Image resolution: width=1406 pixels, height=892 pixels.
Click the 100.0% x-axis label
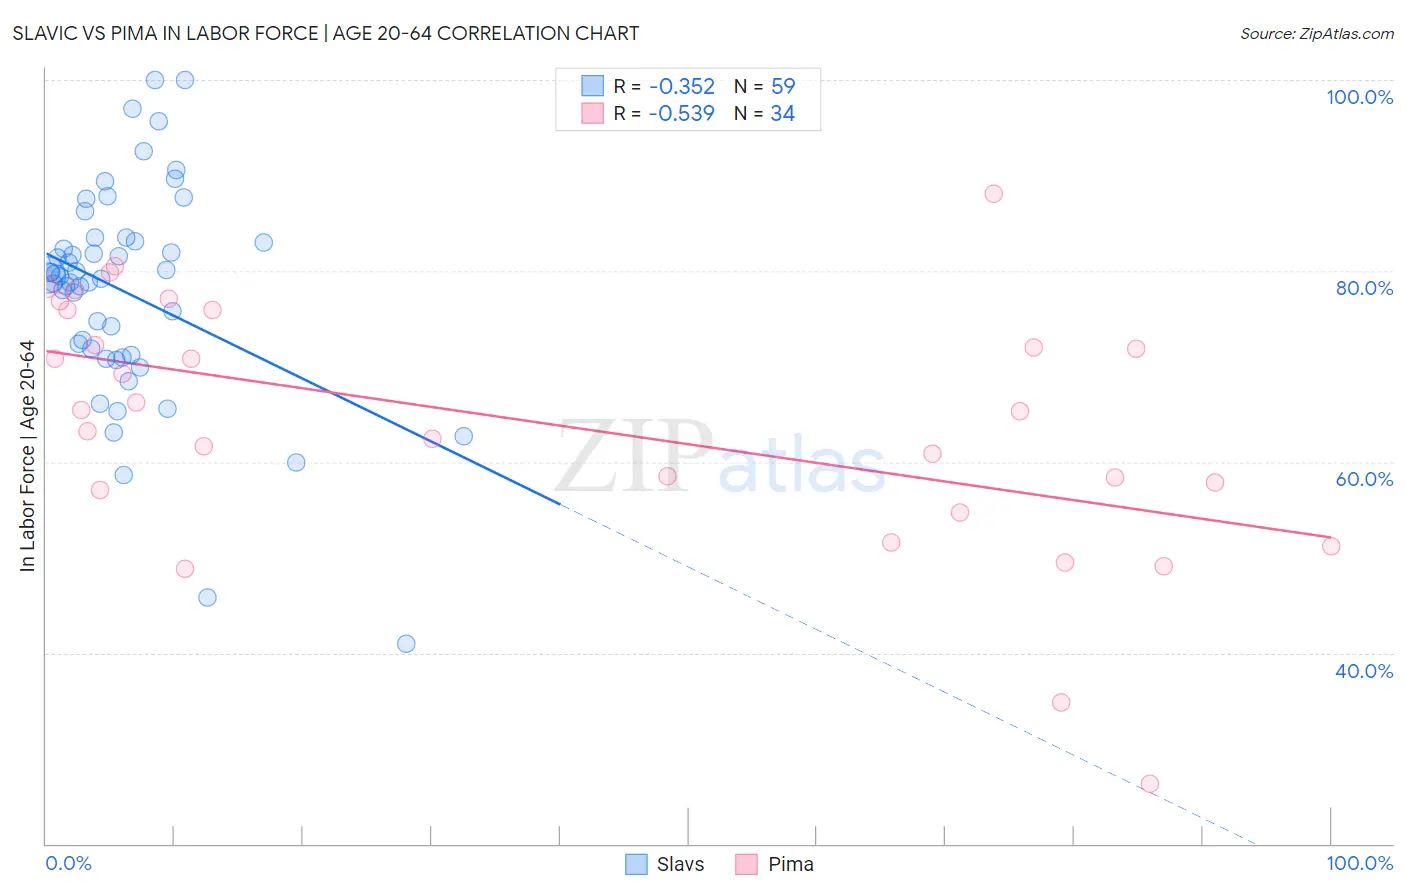[1360, 863]
